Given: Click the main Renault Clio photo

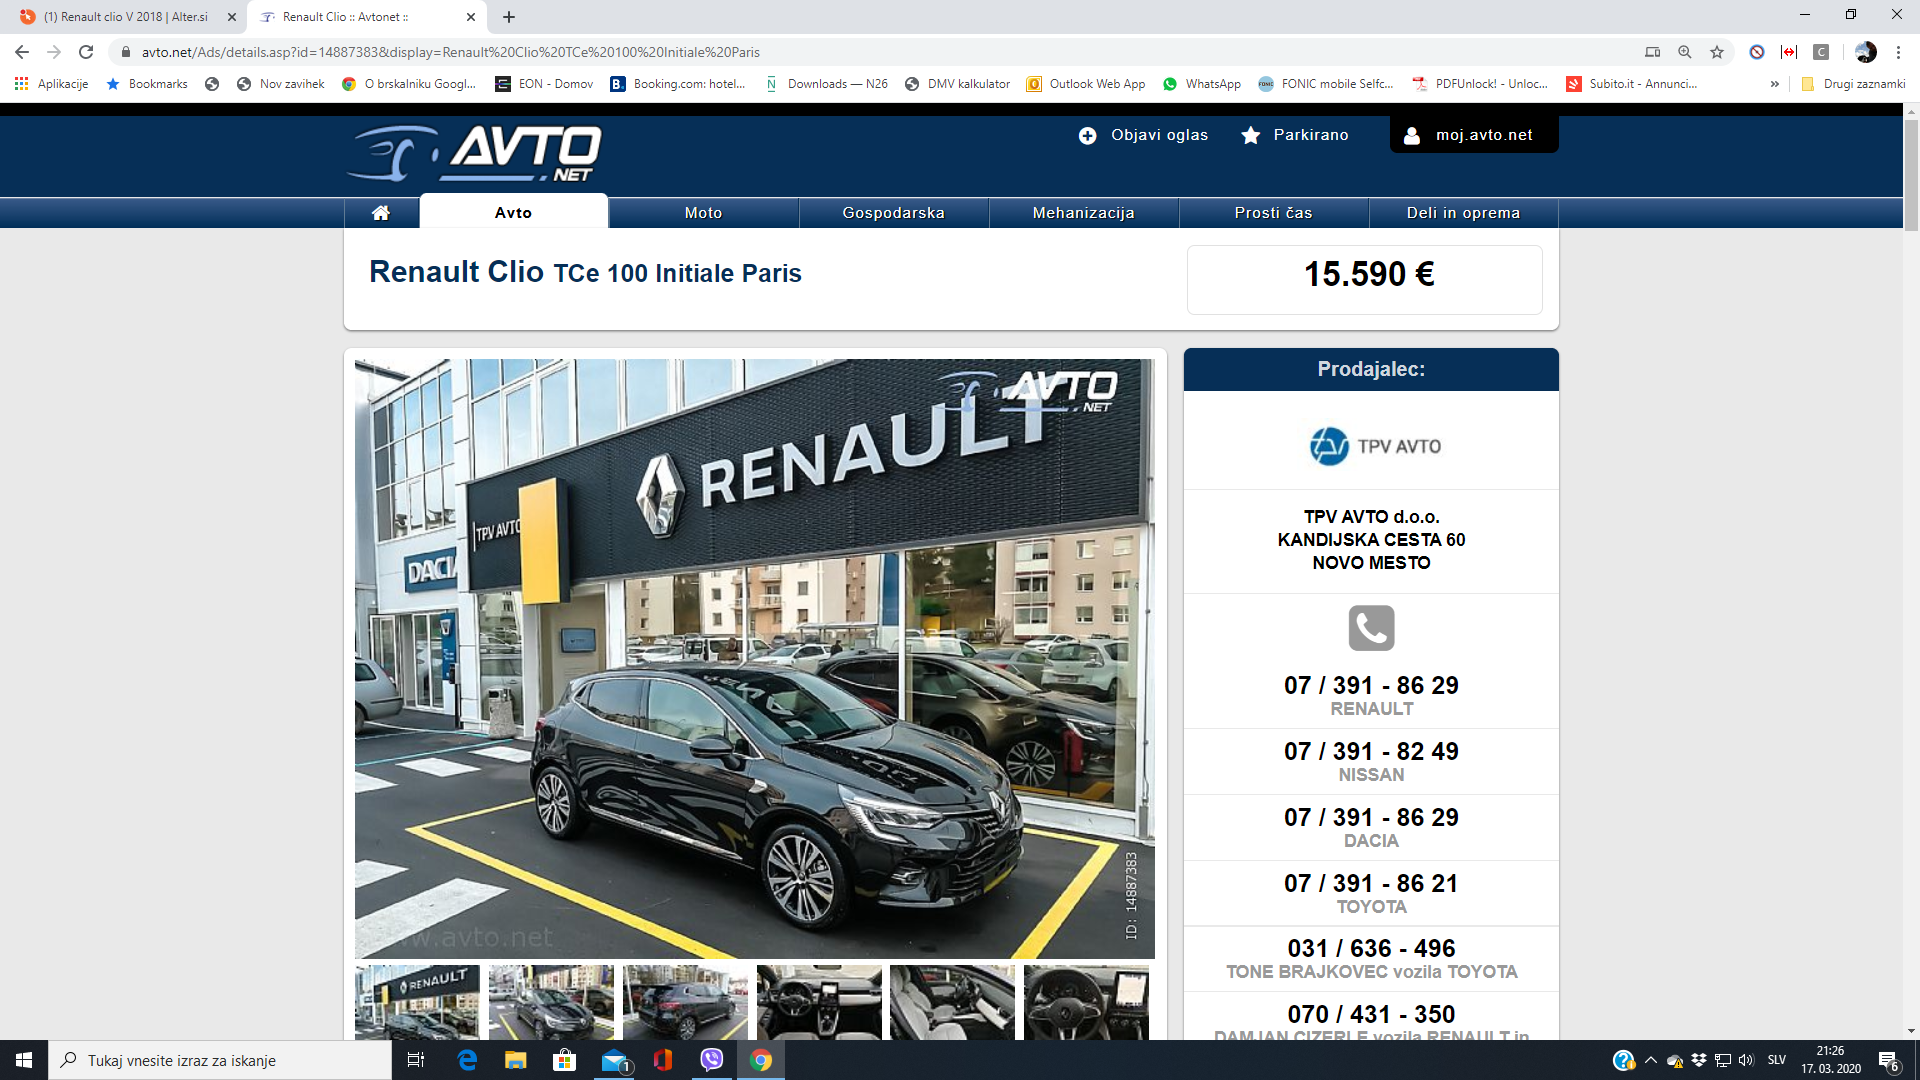Looking at the screenshot, I should click(x=755, y=659).
